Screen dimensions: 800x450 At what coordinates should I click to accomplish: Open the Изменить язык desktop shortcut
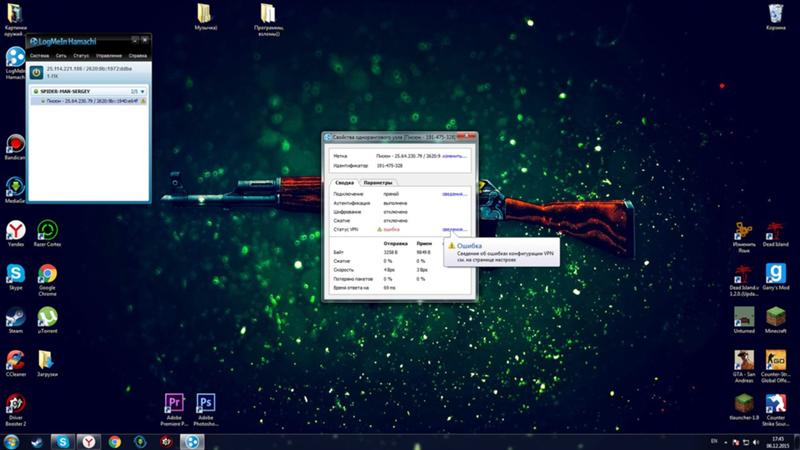744,237
